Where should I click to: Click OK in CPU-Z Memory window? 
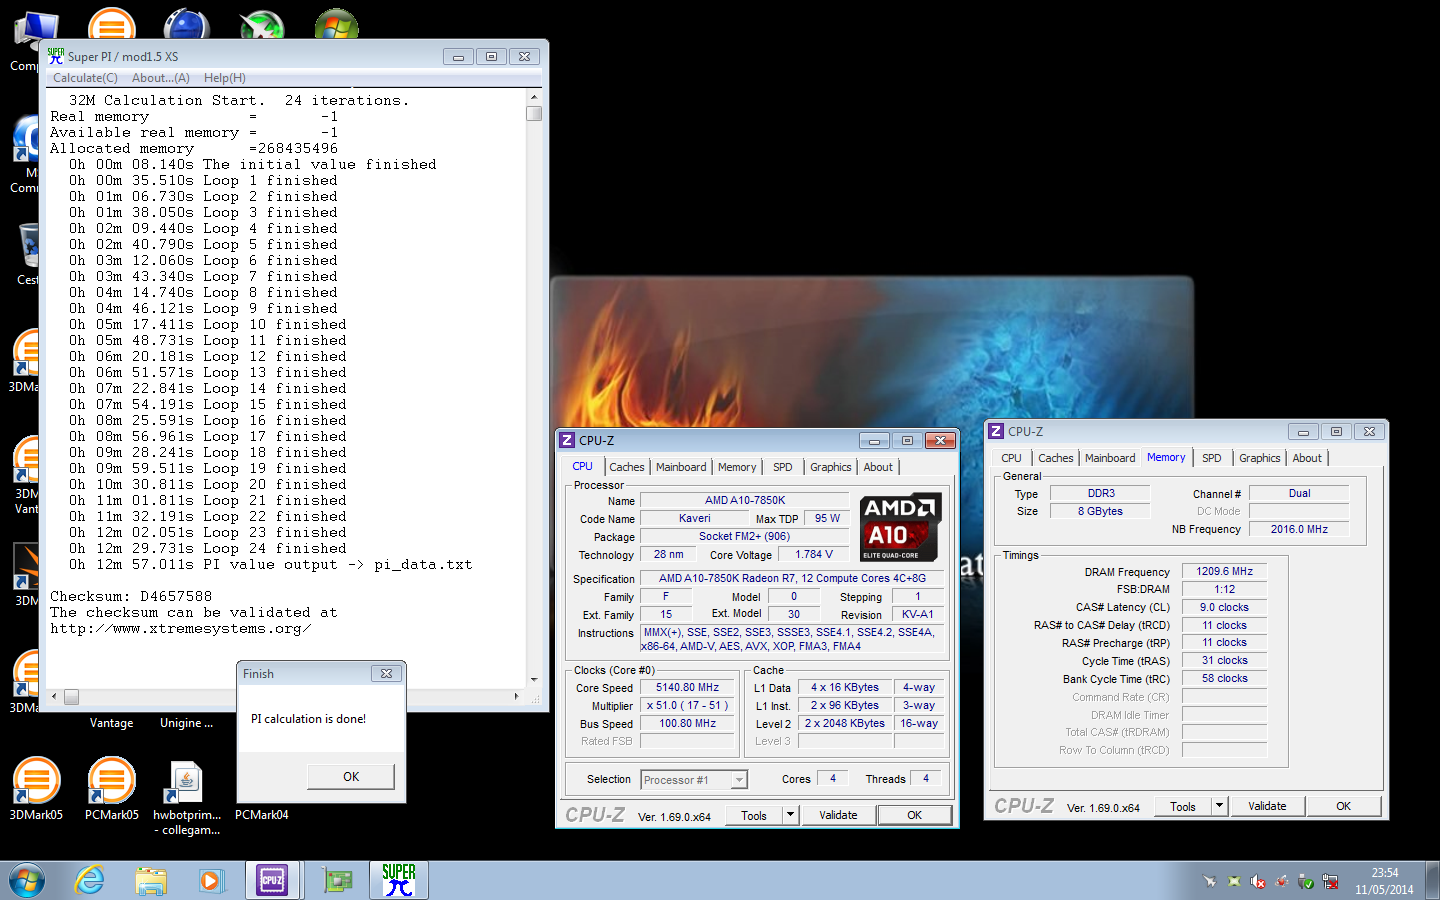[1343, 806]
